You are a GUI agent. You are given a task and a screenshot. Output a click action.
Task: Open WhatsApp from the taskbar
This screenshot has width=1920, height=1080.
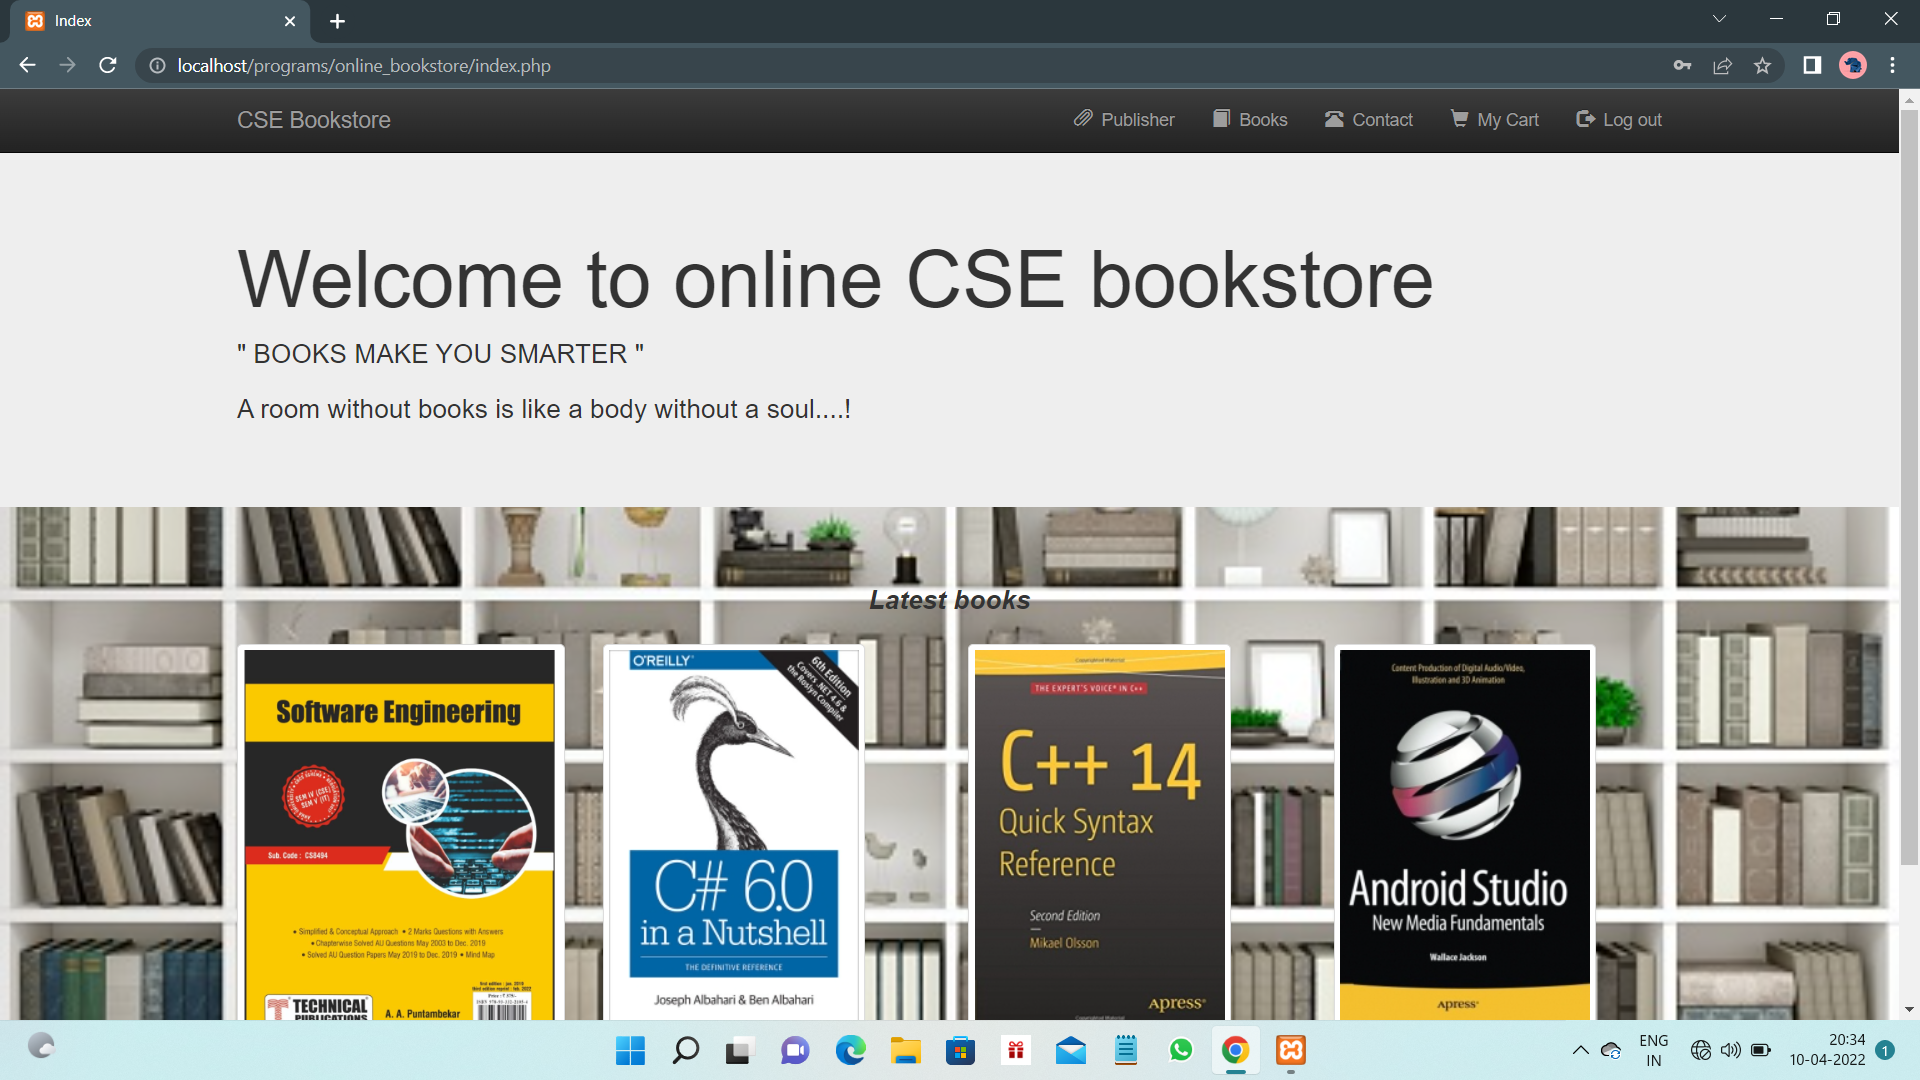(1181, 1051)
